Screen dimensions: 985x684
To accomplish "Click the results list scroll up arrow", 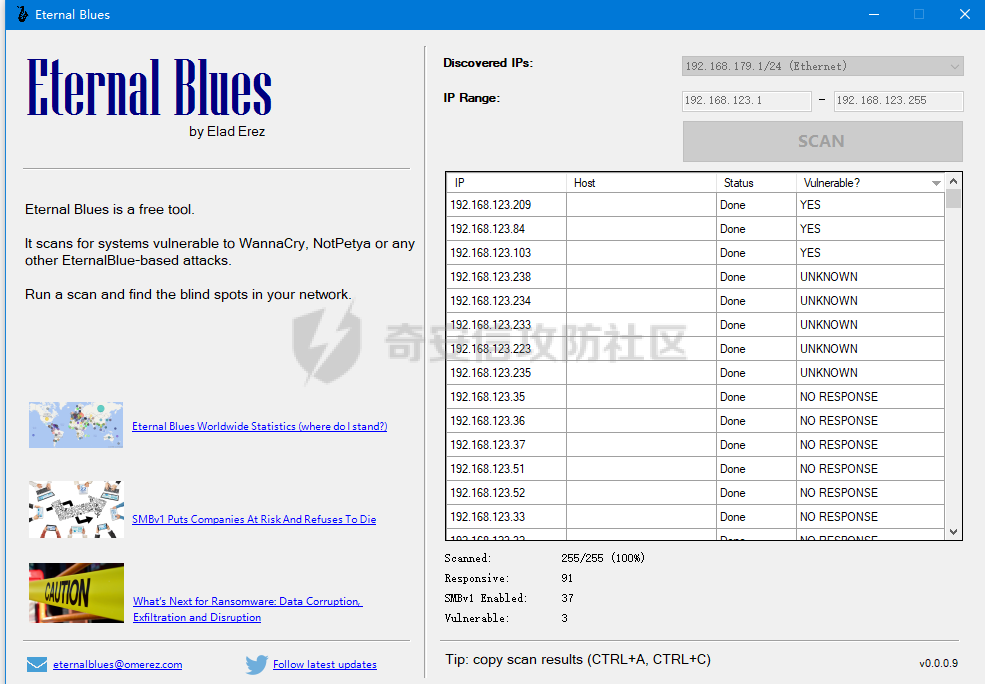I will (x=954, y=182).
